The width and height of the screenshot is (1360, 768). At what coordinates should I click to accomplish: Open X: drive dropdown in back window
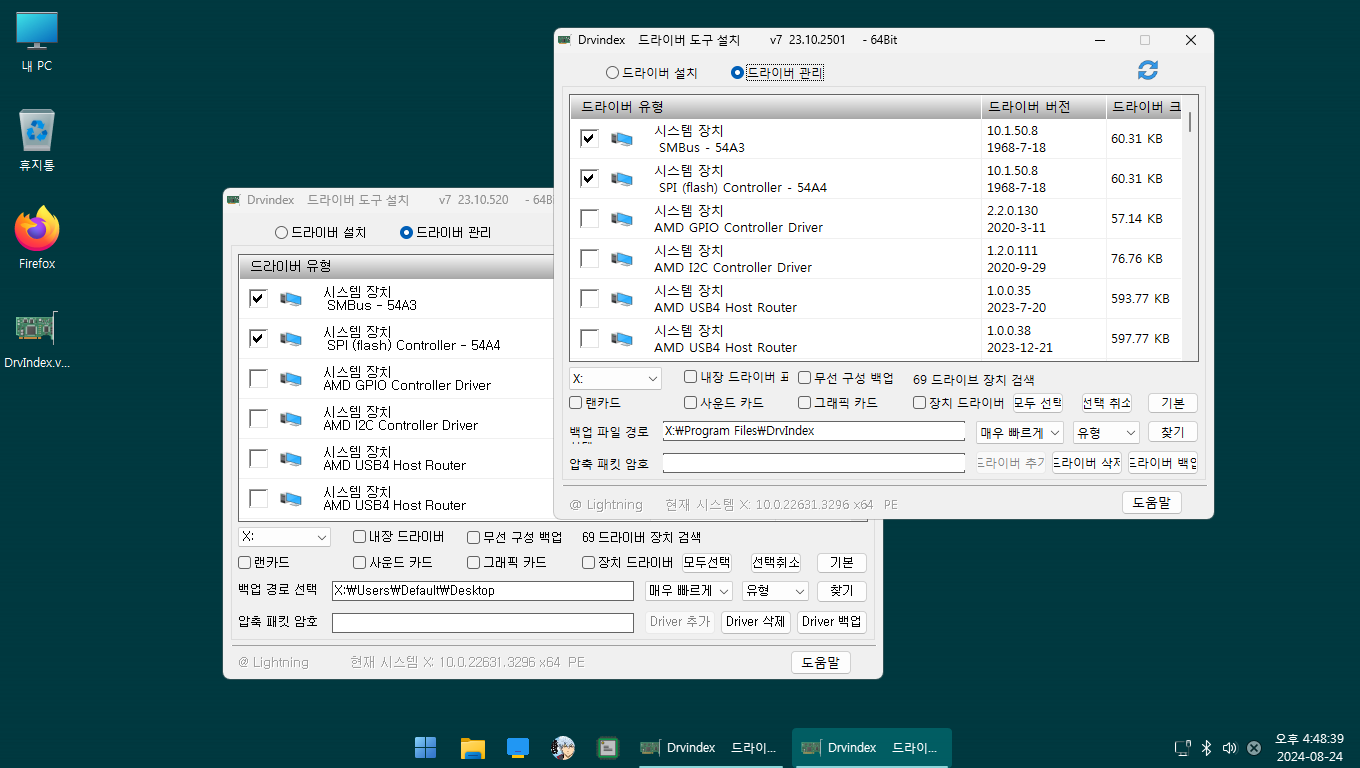click(284, 537)
